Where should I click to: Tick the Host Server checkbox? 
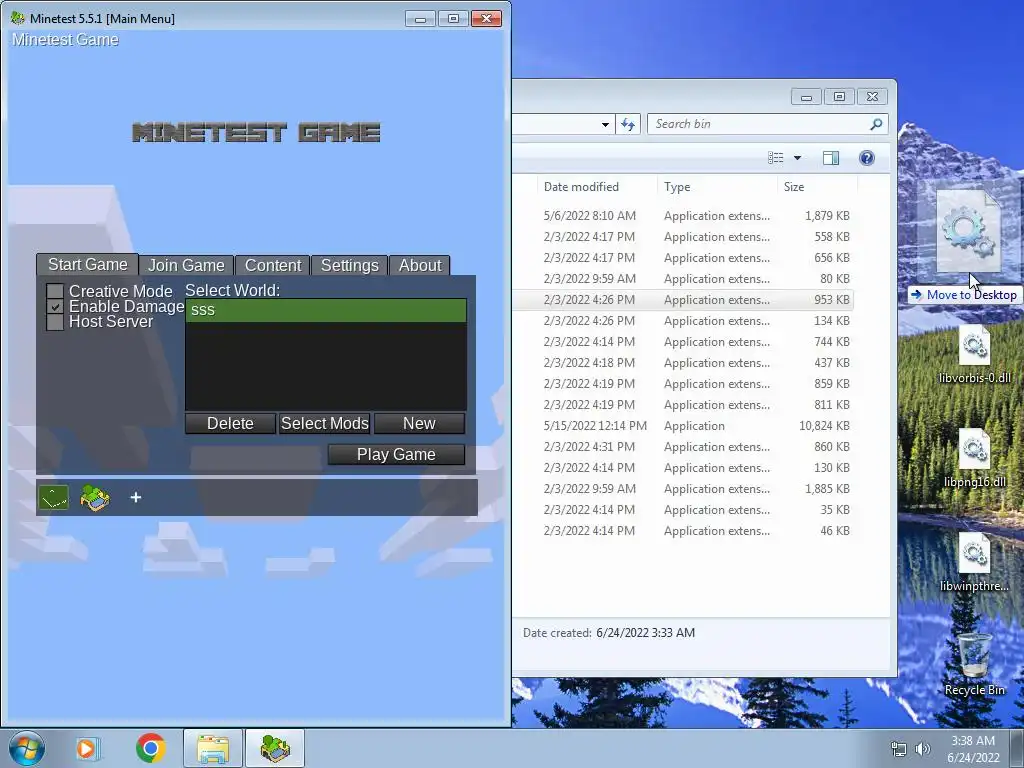(55, 322)
